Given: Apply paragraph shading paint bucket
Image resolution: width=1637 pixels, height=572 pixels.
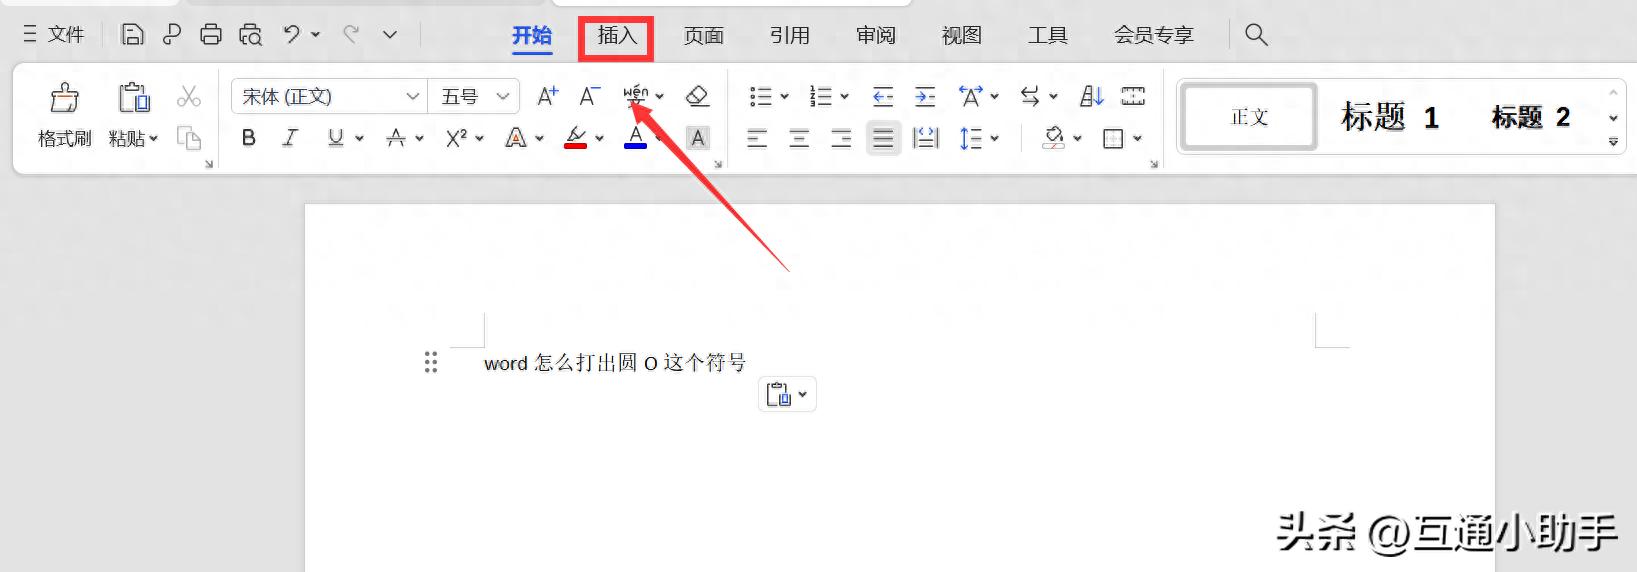Looking at the screenshot, I should (1053, 138).
